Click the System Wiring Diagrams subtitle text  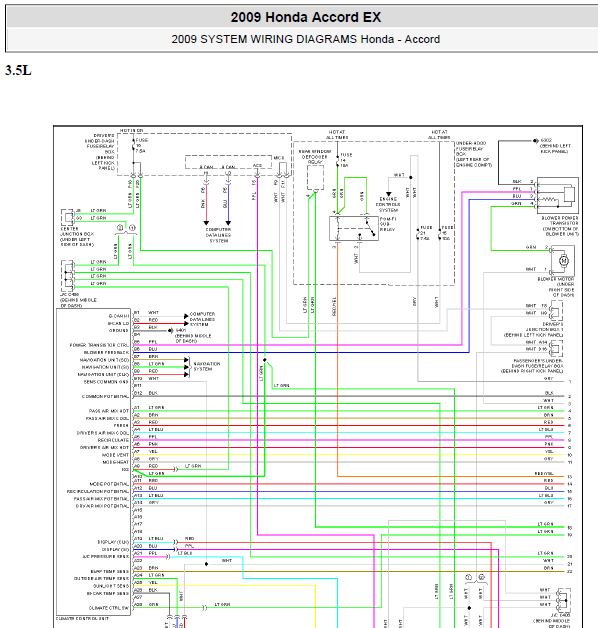click(x=306, y=39)
